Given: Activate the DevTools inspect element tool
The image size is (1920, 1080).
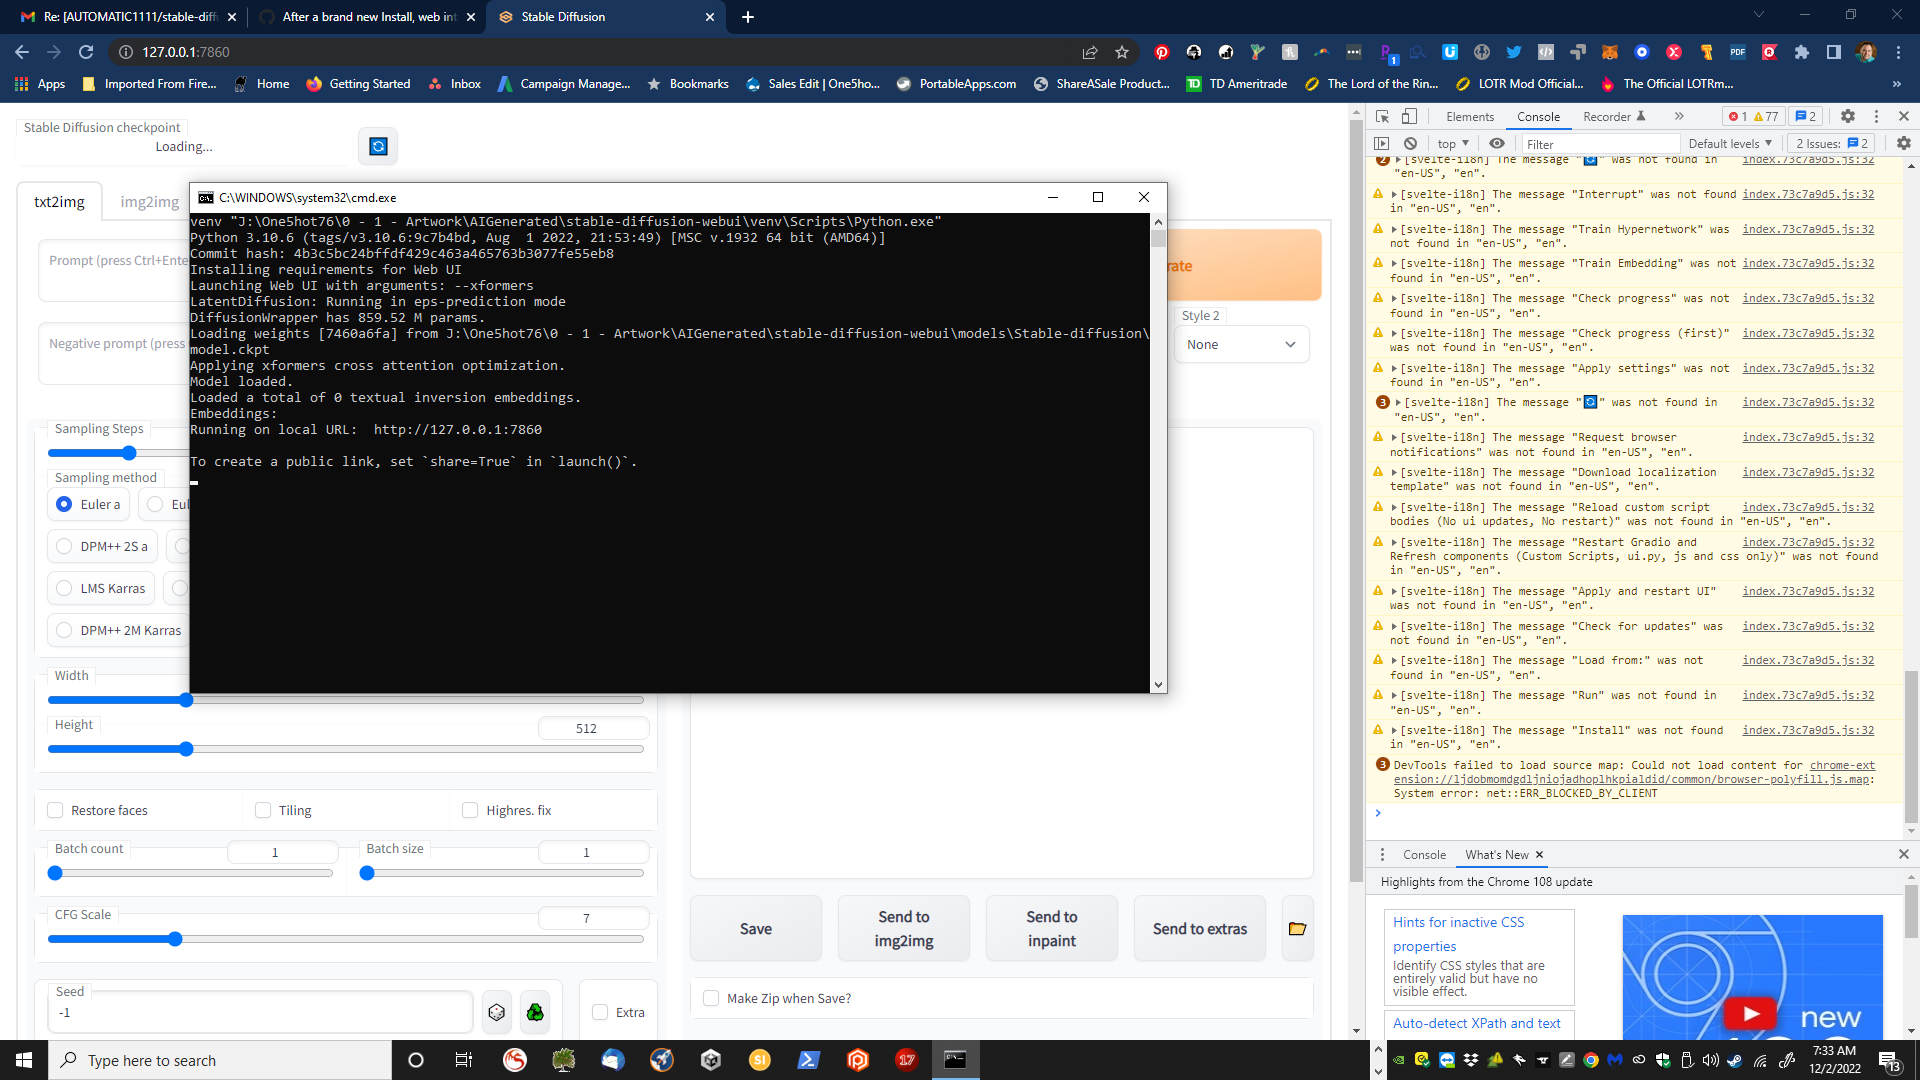Looking at the screenshot, I should coord(1383,116).
